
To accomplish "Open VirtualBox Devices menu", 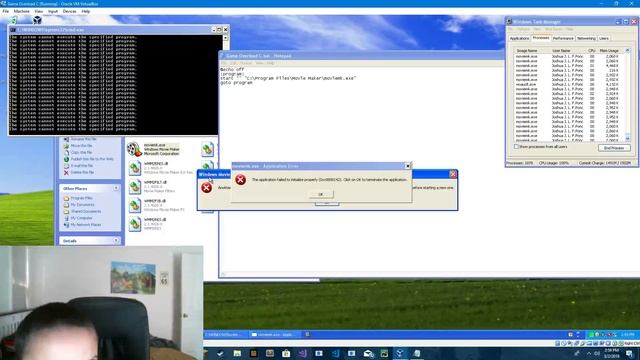I will (69, 11).
